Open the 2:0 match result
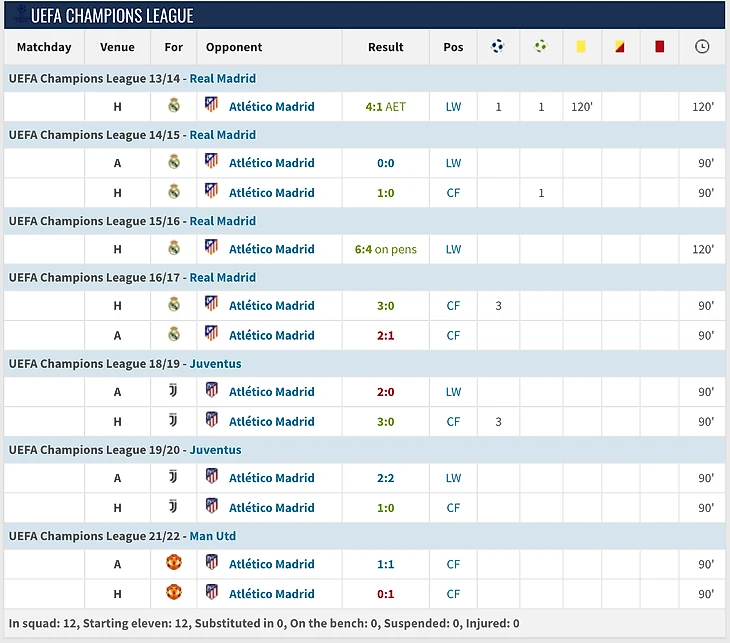The image size is (730, 643). click(385, 392)
